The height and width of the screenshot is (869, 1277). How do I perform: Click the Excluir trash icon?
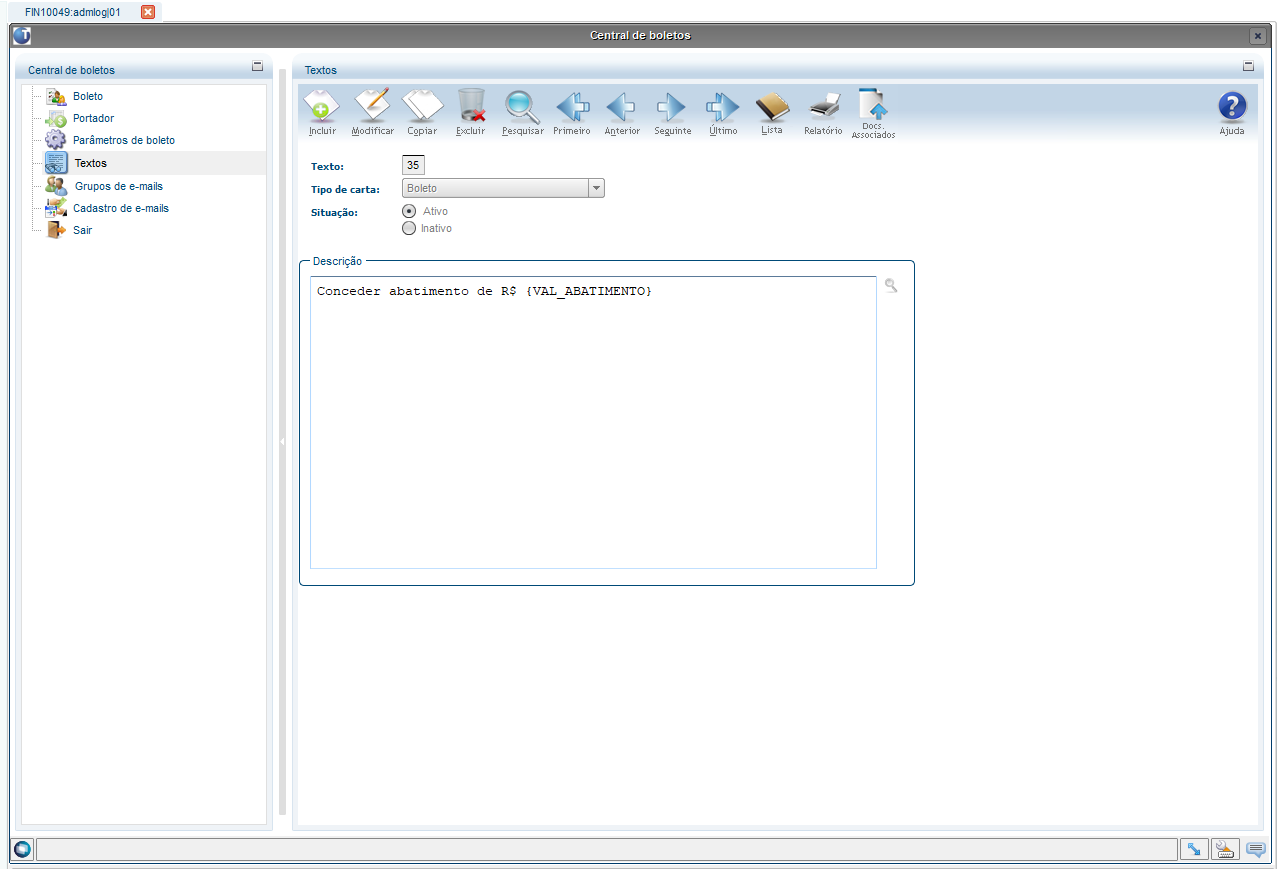pos(471,105)
